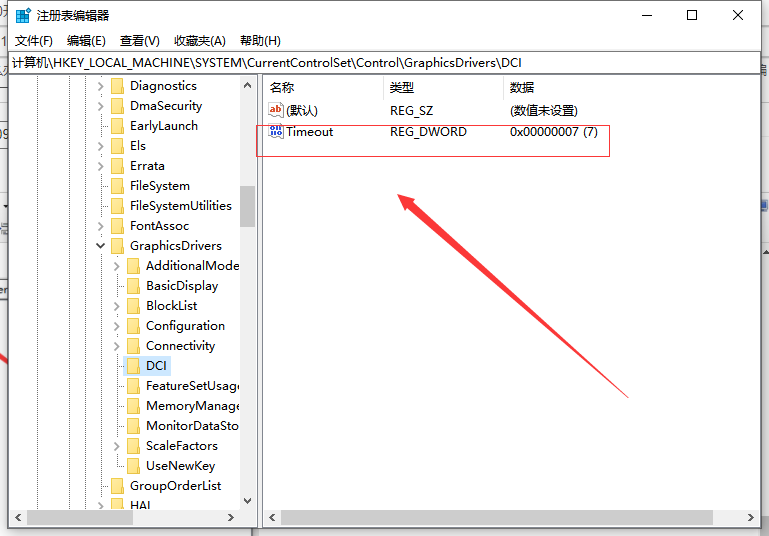Viewport: 769px width, 536px height.
Task: Expand the Configuration key
Action: click(117, 326)
